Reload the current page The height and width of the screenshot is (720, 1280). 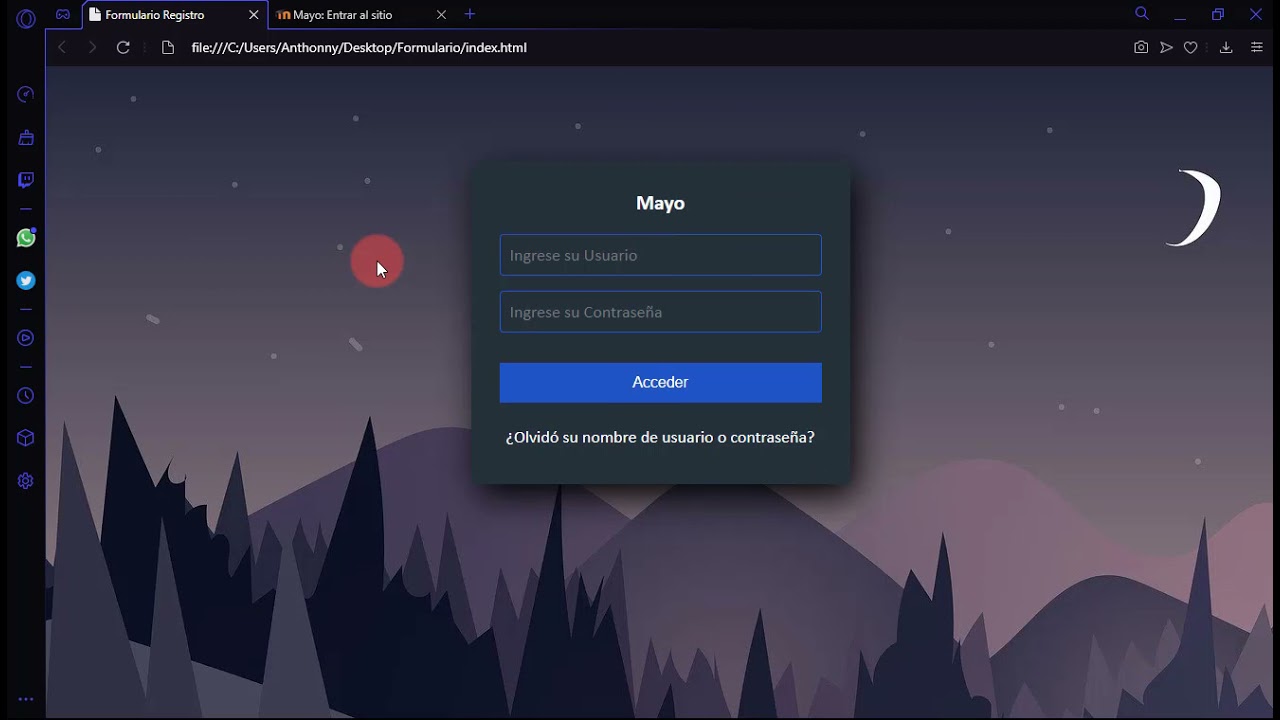(x=123, y=47)
